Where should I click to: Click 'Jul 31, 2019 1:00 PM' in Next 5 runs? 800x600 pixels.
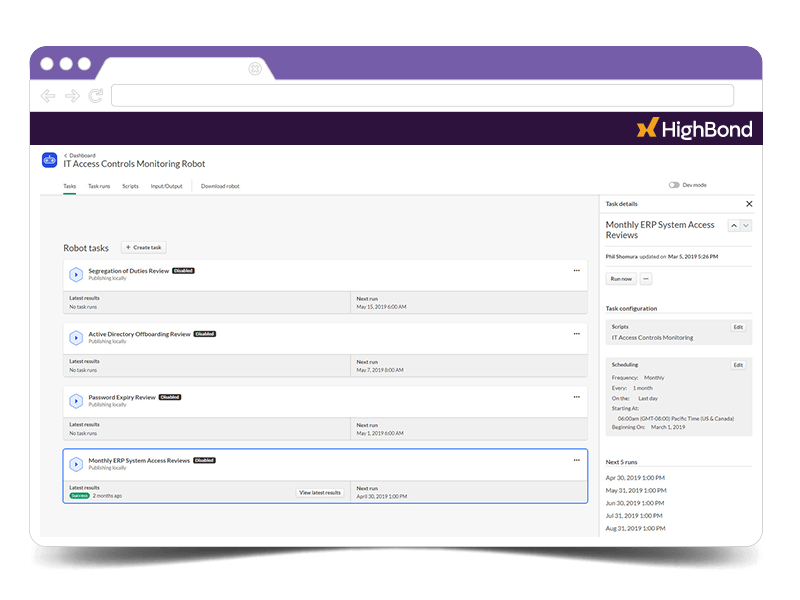pyautogui.click(x=634, y=516)
